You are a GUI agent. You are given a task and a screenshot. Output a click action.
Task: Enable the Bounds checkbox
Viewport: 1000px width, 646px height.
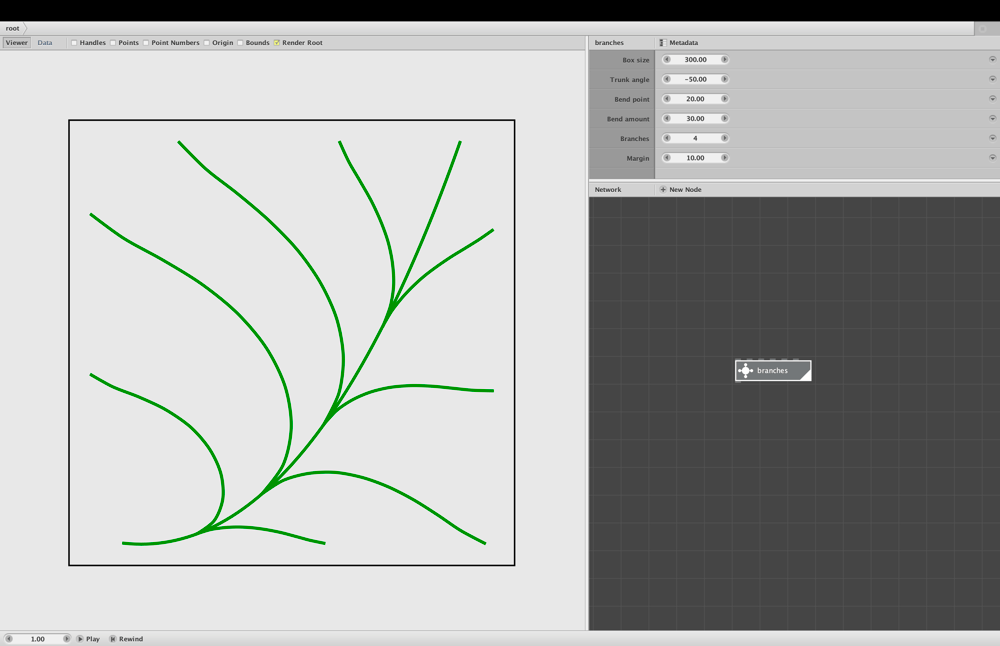pyautogui.click(x=240, y=43)
